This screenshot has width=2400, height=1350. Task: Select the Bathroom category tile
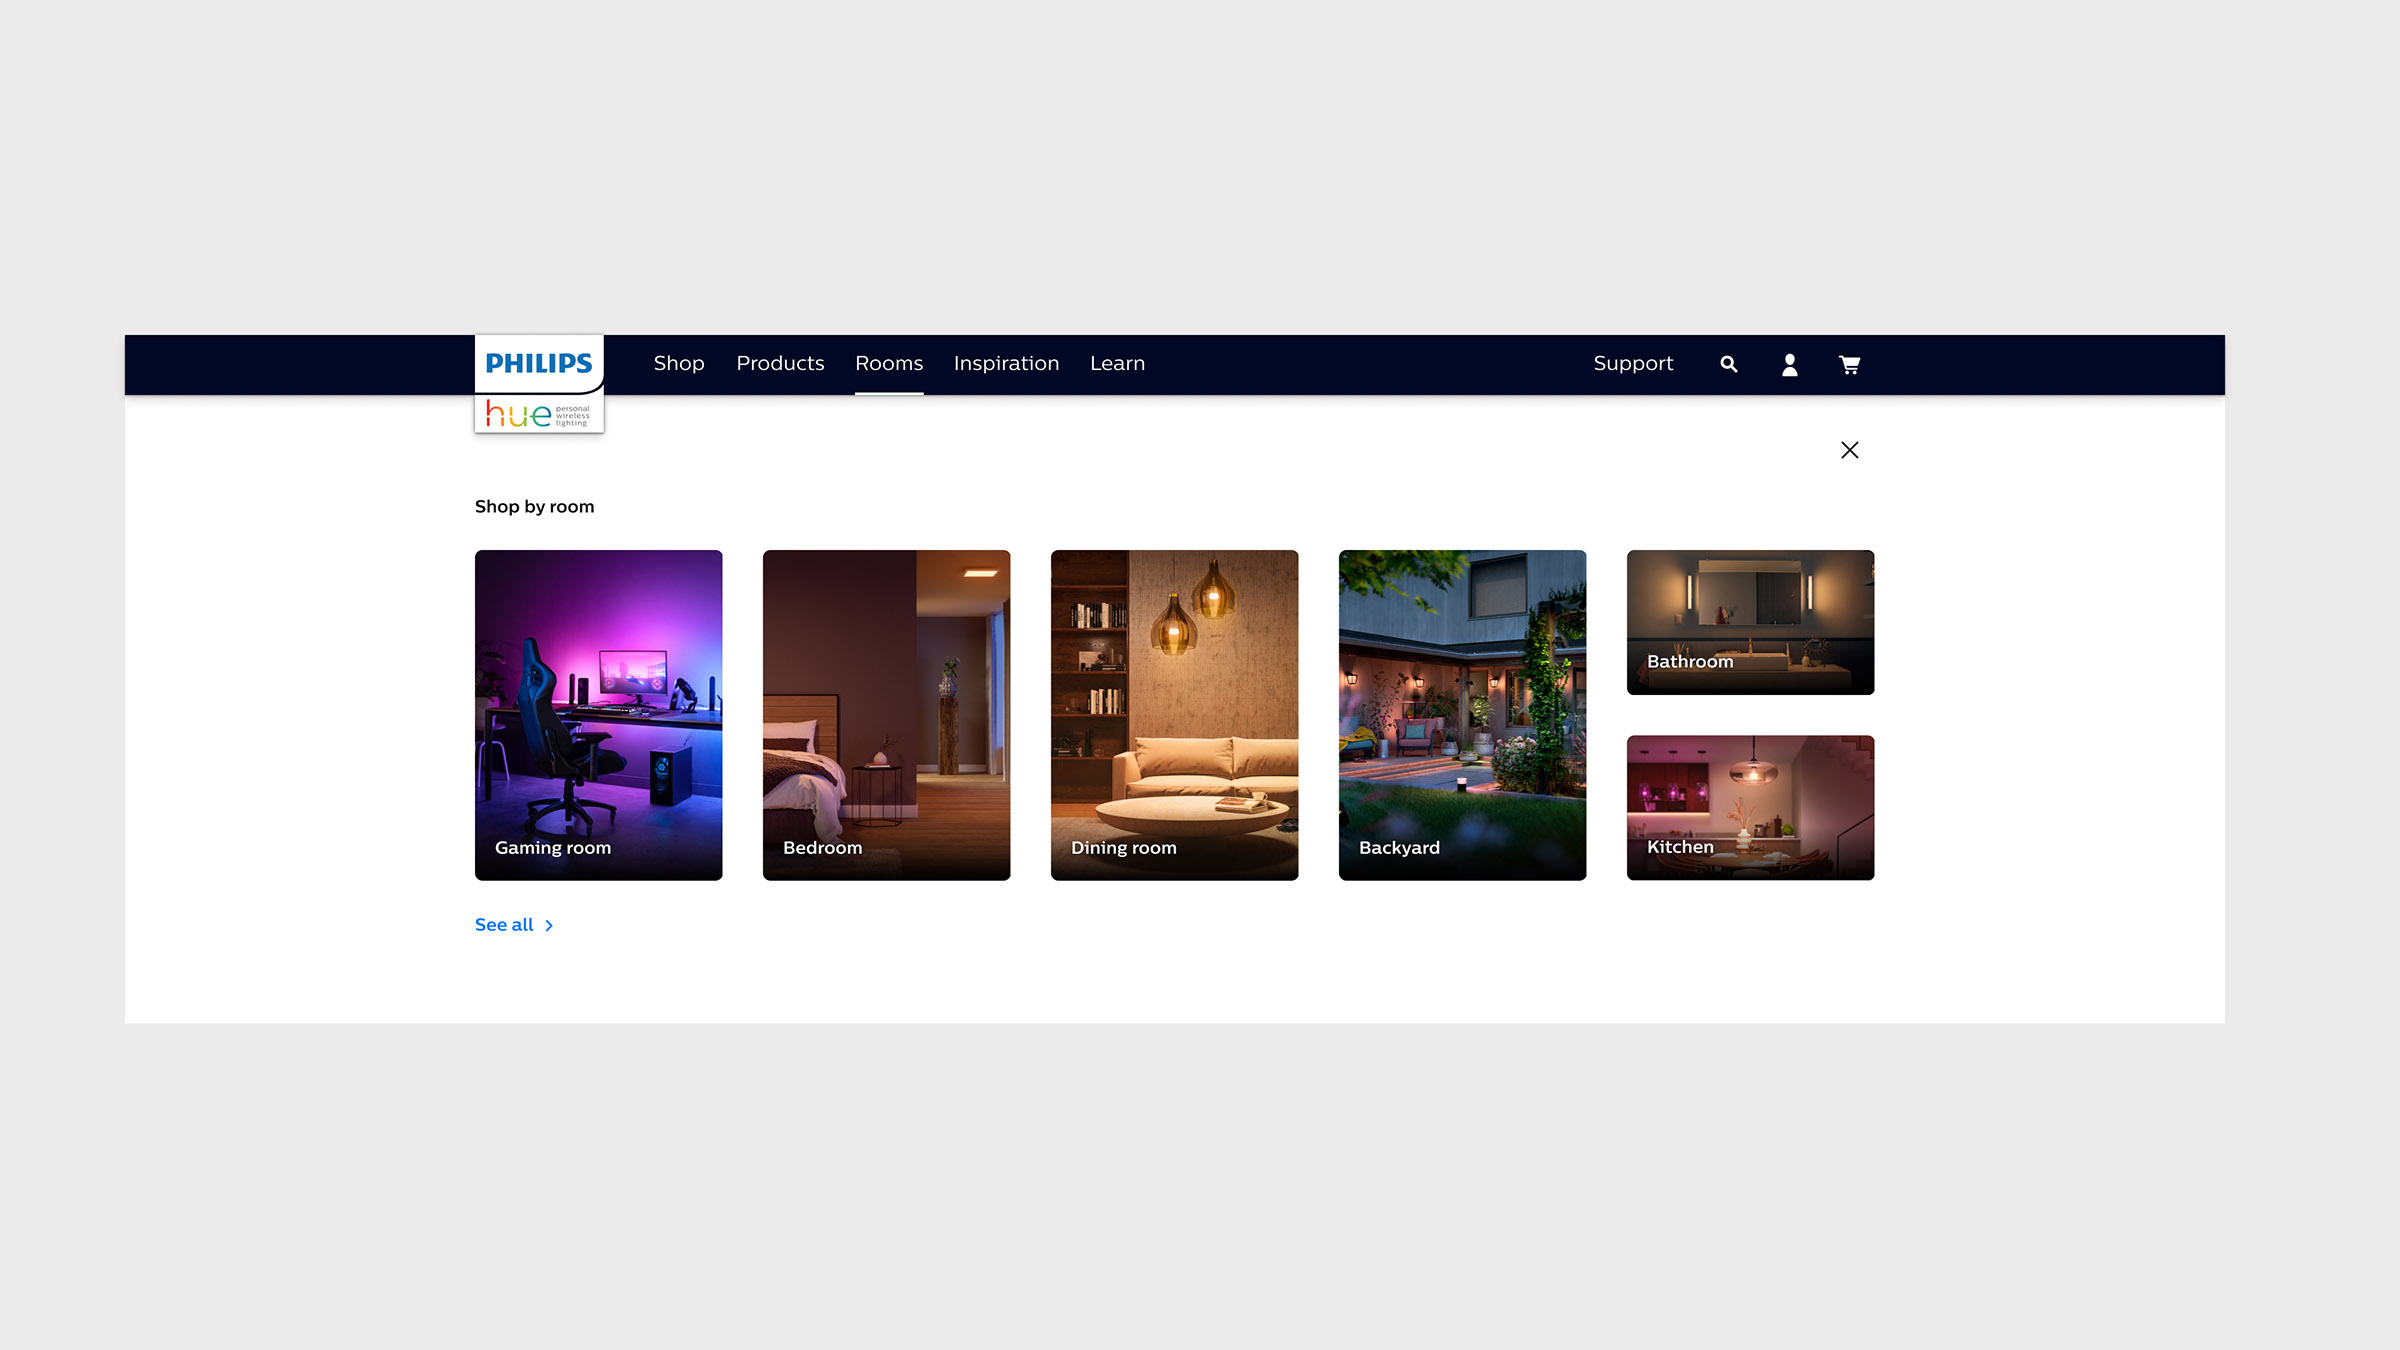click(1751, 621)
